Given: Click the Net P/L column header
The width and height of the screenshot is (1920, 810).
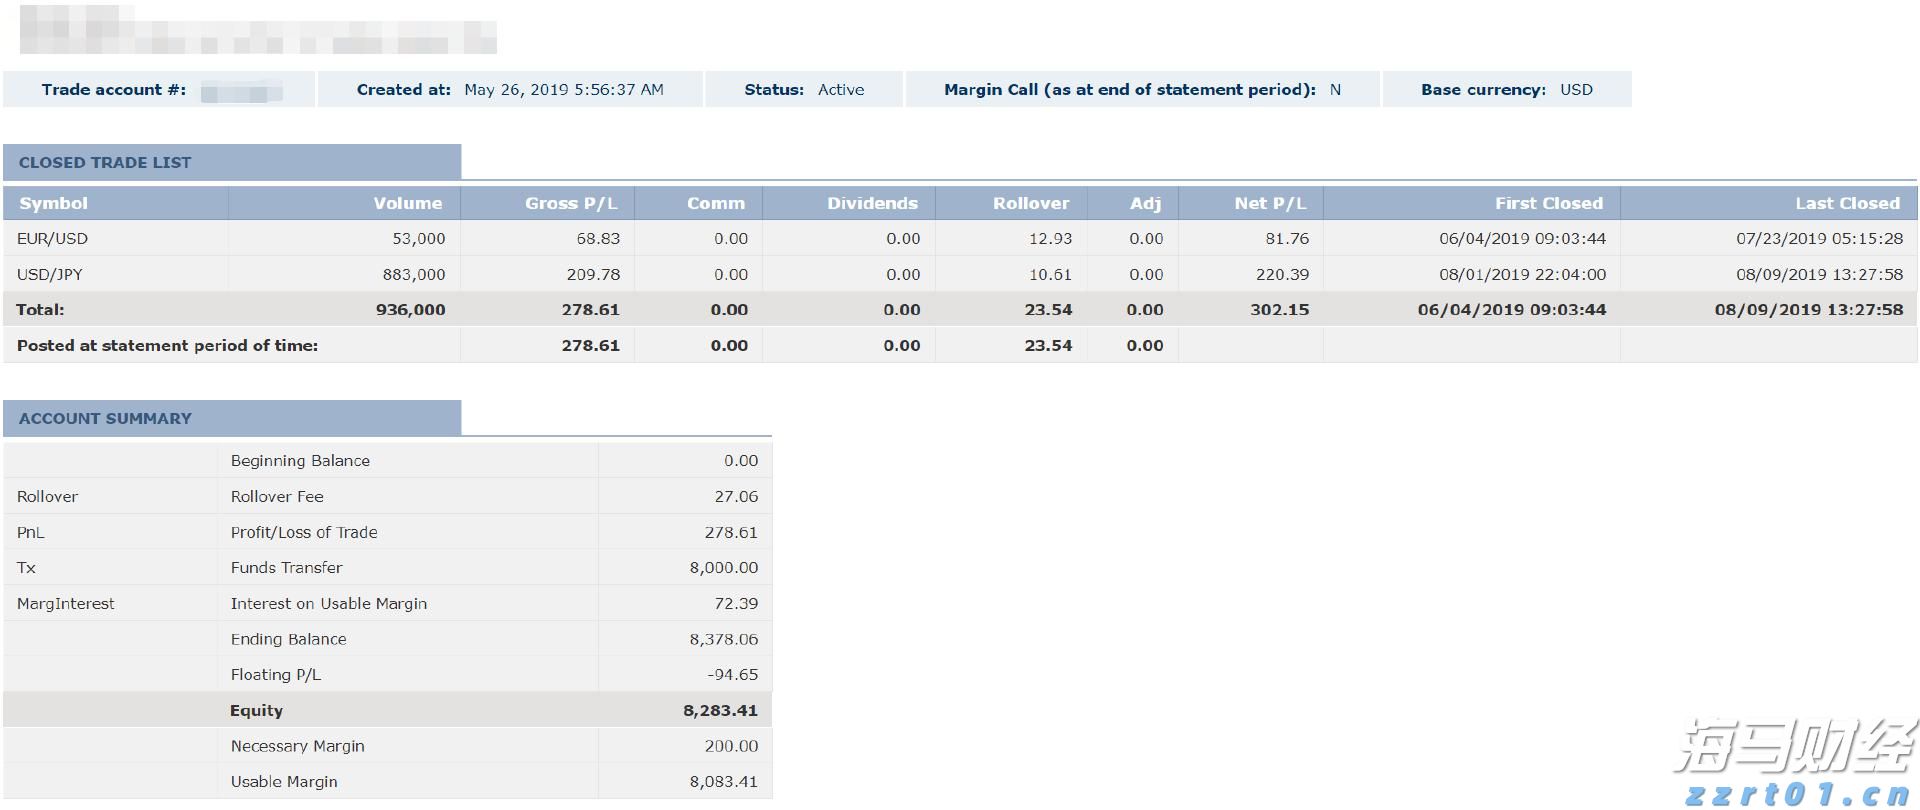Looking at the screenshot, I should 1270,203.
